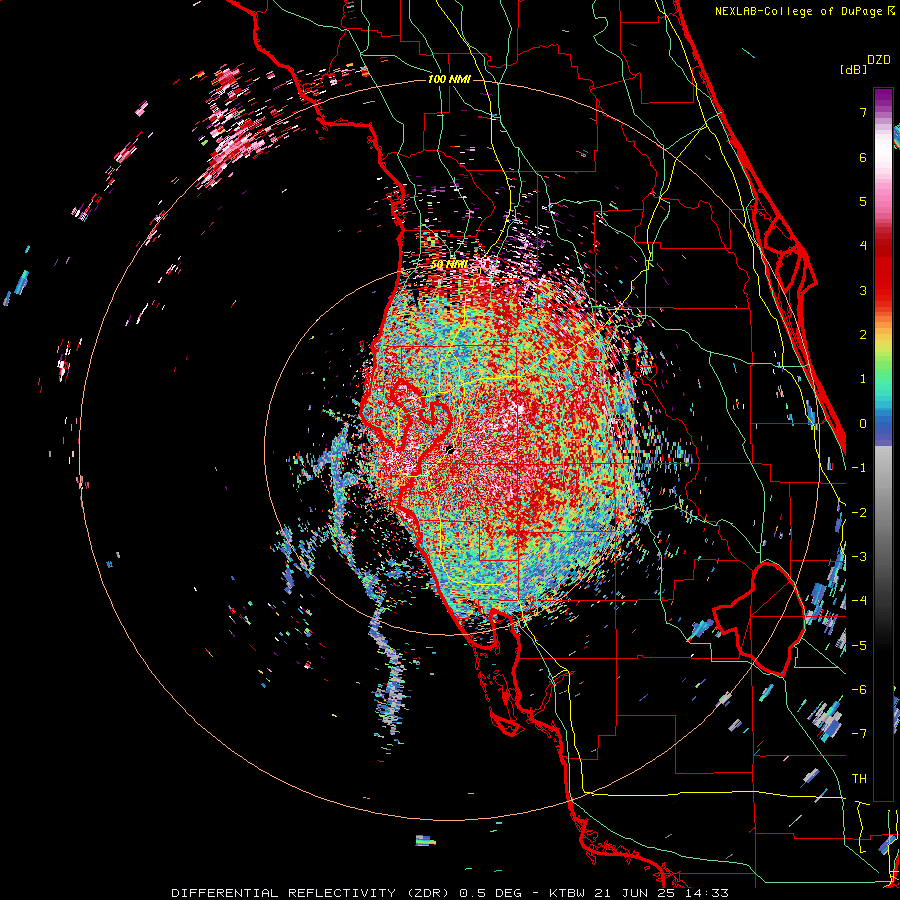Click the [dB] unit label

853,69
